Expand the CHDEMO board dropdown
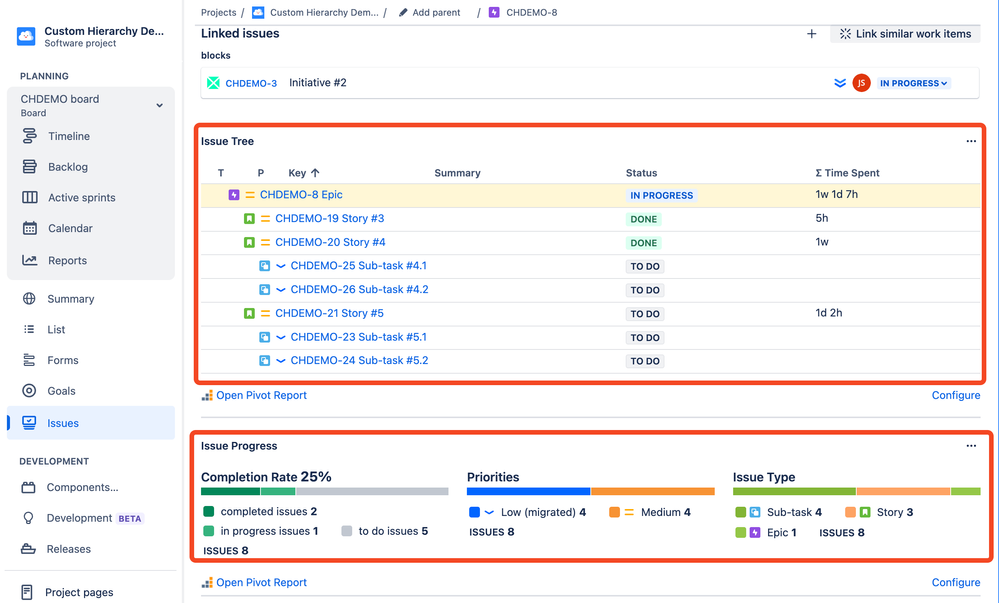Image resolution: width=999 pixels, height=603 pixels. click(159, 105)
